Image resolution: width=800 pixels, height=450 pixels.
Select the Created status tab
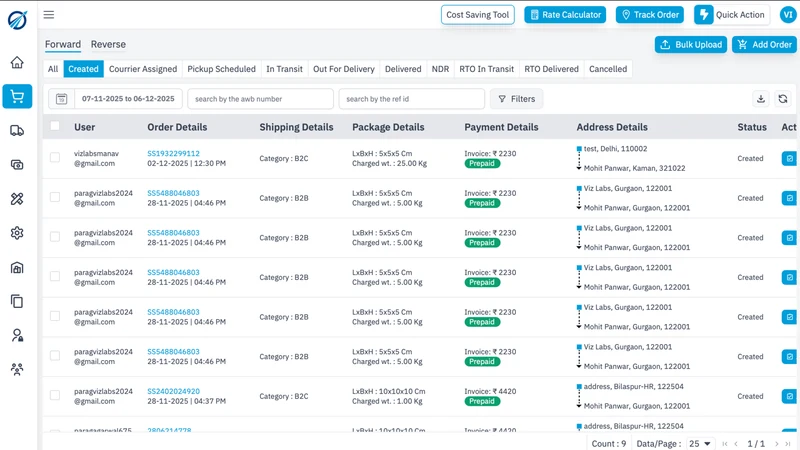[83, 69]
